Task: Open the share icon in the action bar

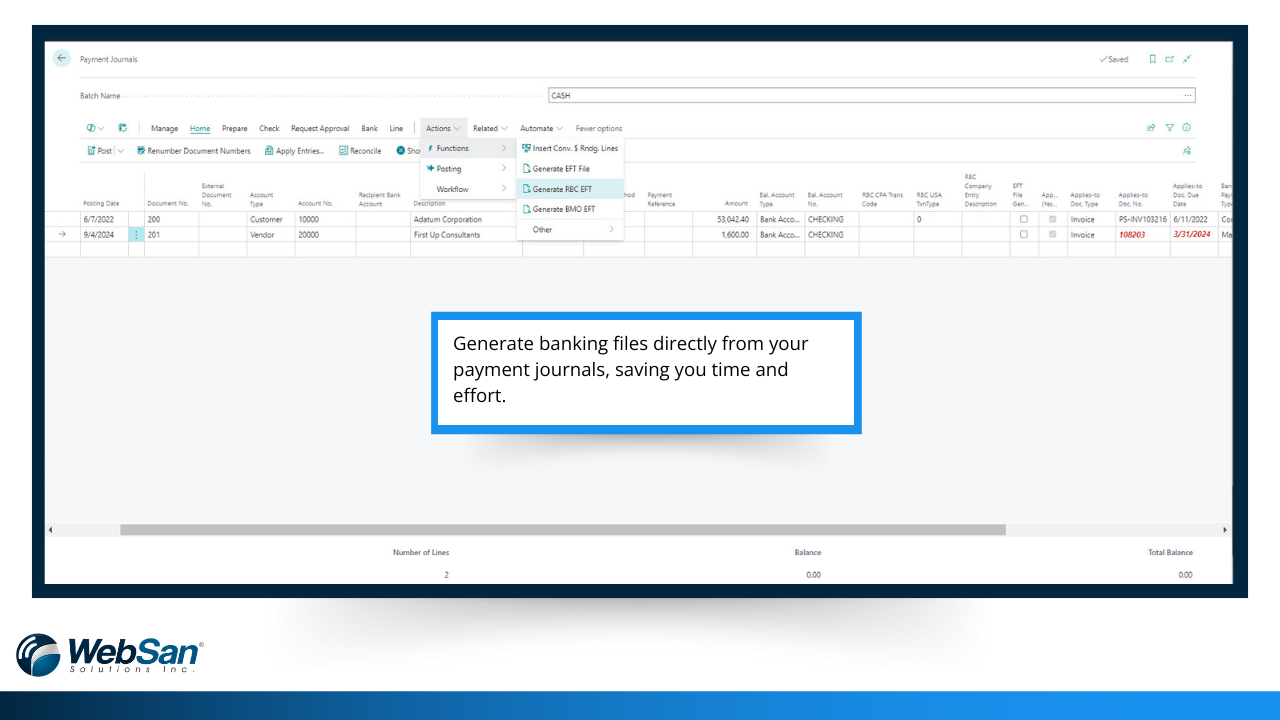Action: pos(1151,128)
